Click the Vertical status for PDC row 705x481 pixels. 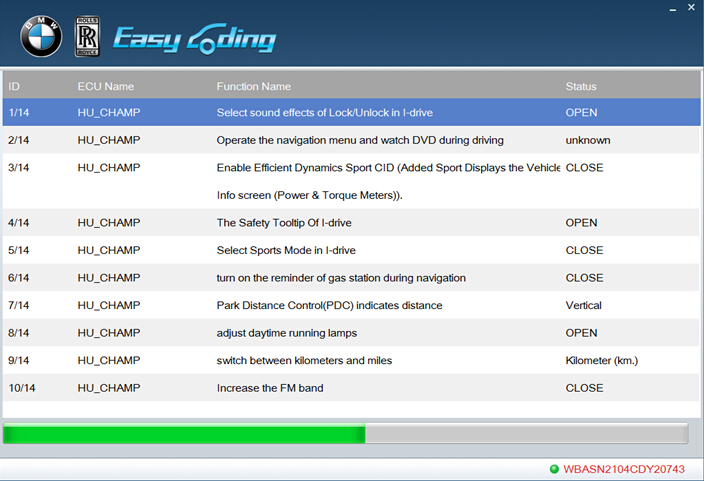click(x=583, y=305)
